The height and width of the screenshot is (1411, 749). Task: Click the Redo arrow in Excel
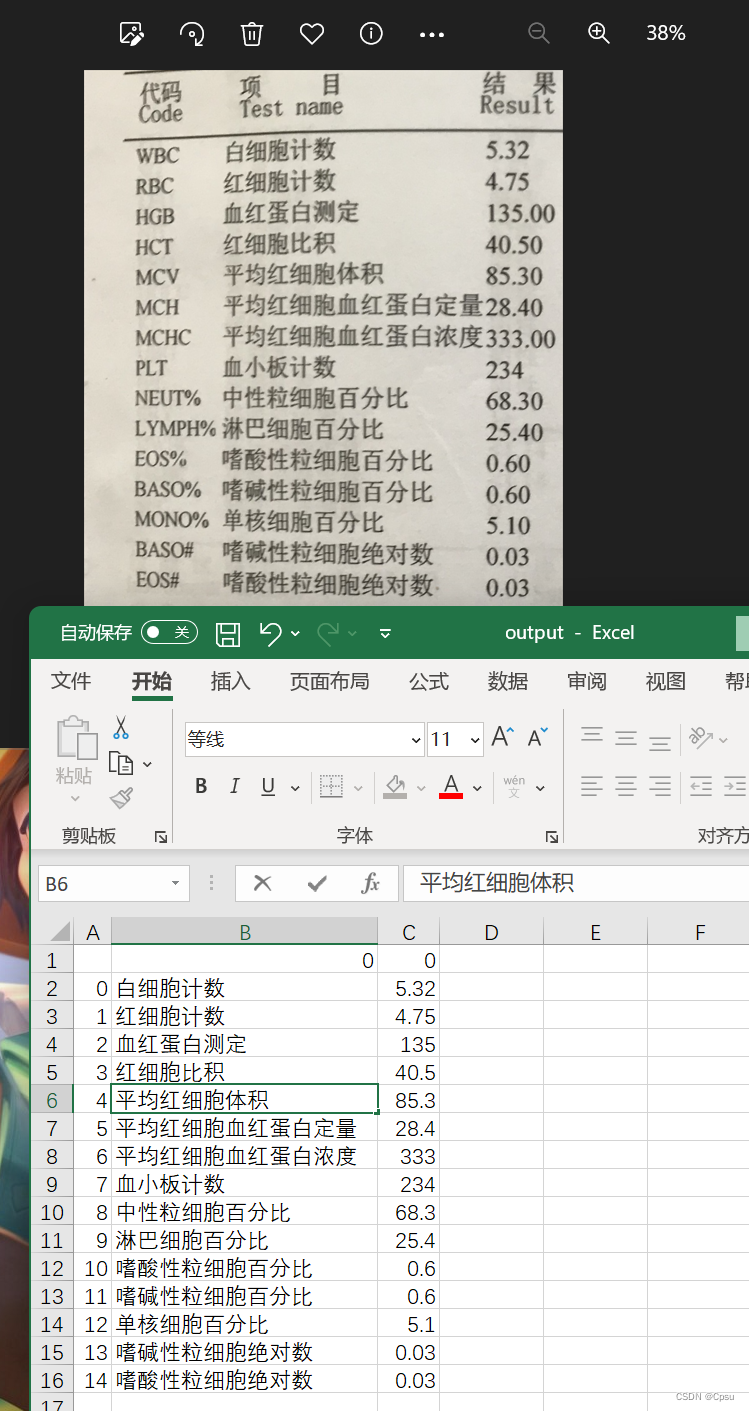(x=327, y=632)
